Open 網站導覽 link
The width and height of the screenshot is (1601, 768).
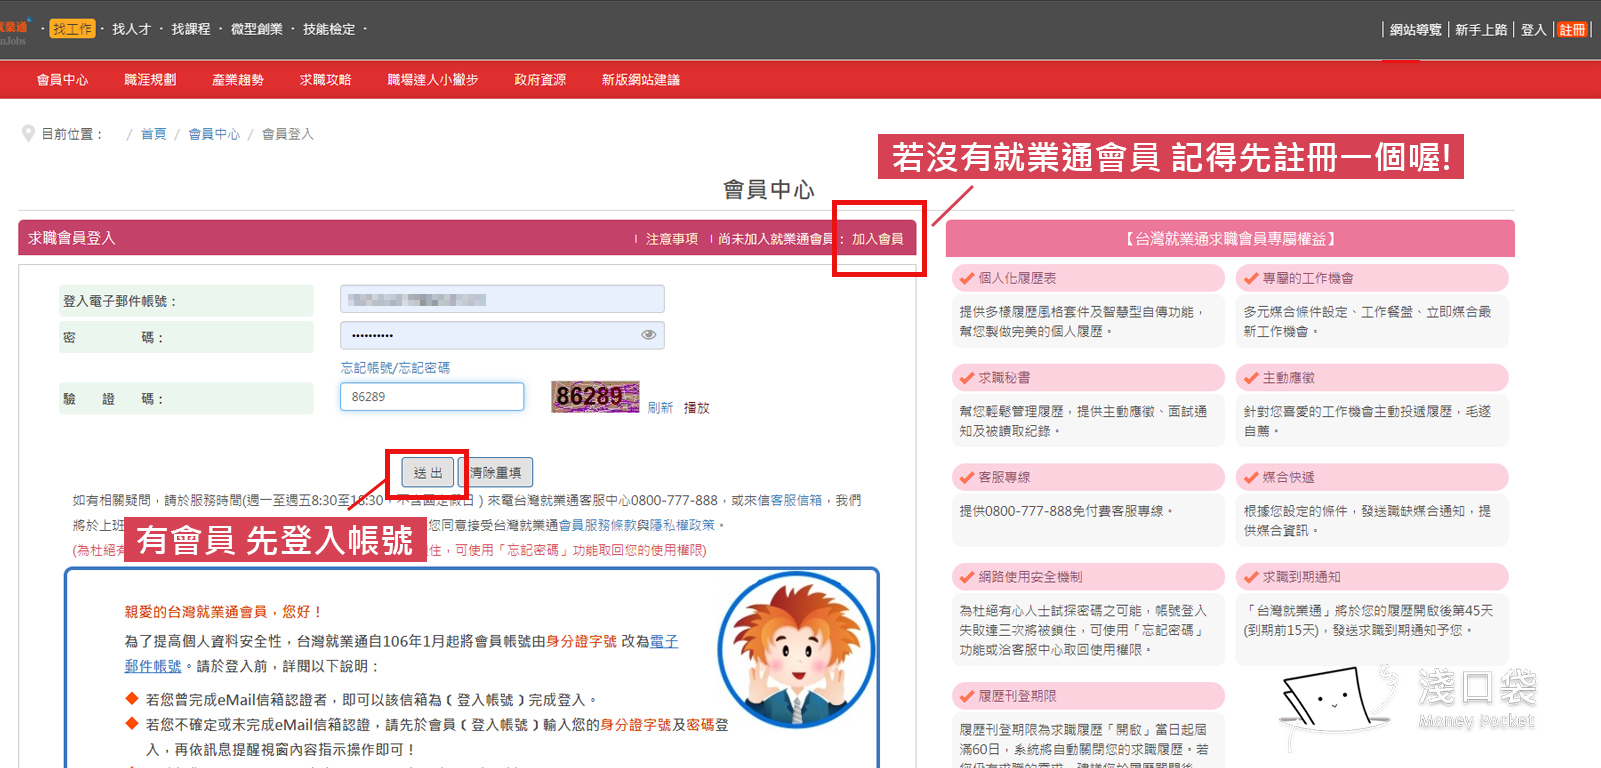pos(1416,30)
